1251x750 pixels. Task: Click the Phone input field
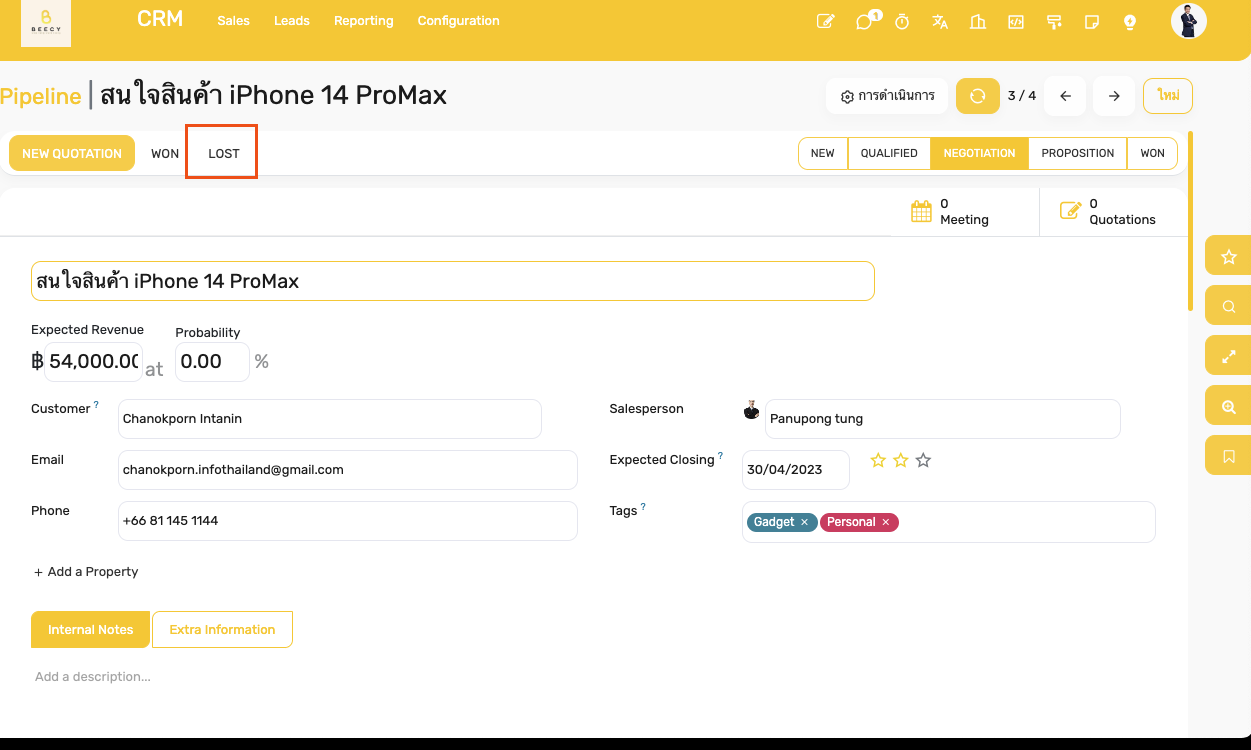coord(348,521)
